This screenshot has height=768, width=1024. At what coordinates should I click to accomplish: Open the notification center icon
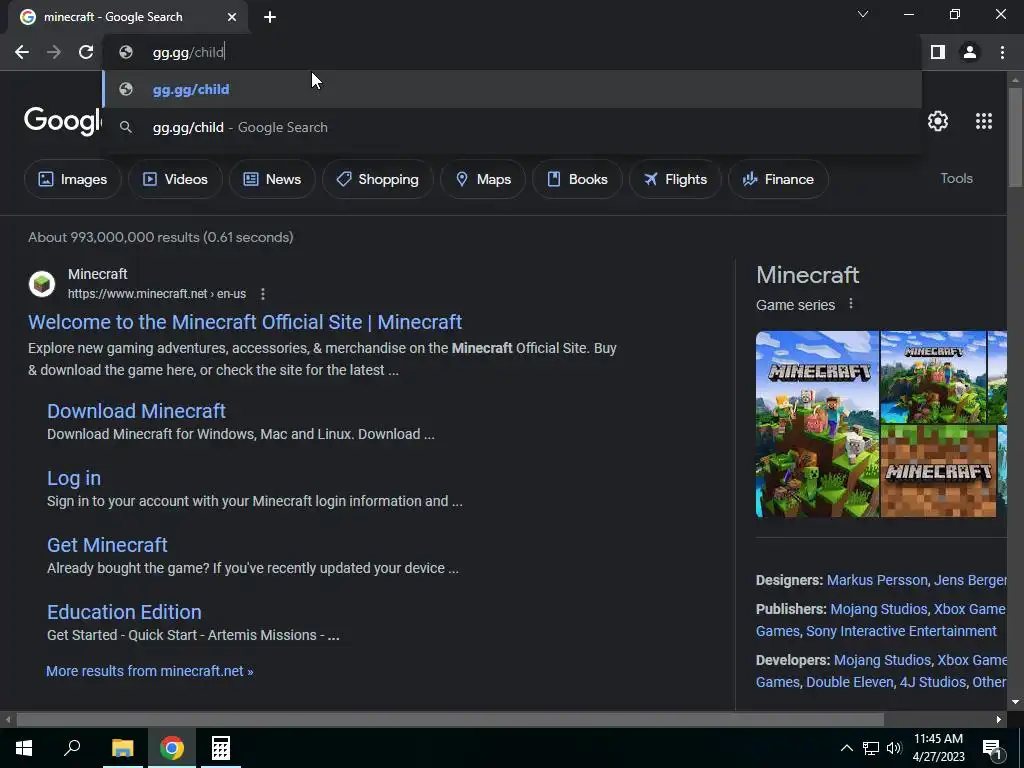click(992, 748)
